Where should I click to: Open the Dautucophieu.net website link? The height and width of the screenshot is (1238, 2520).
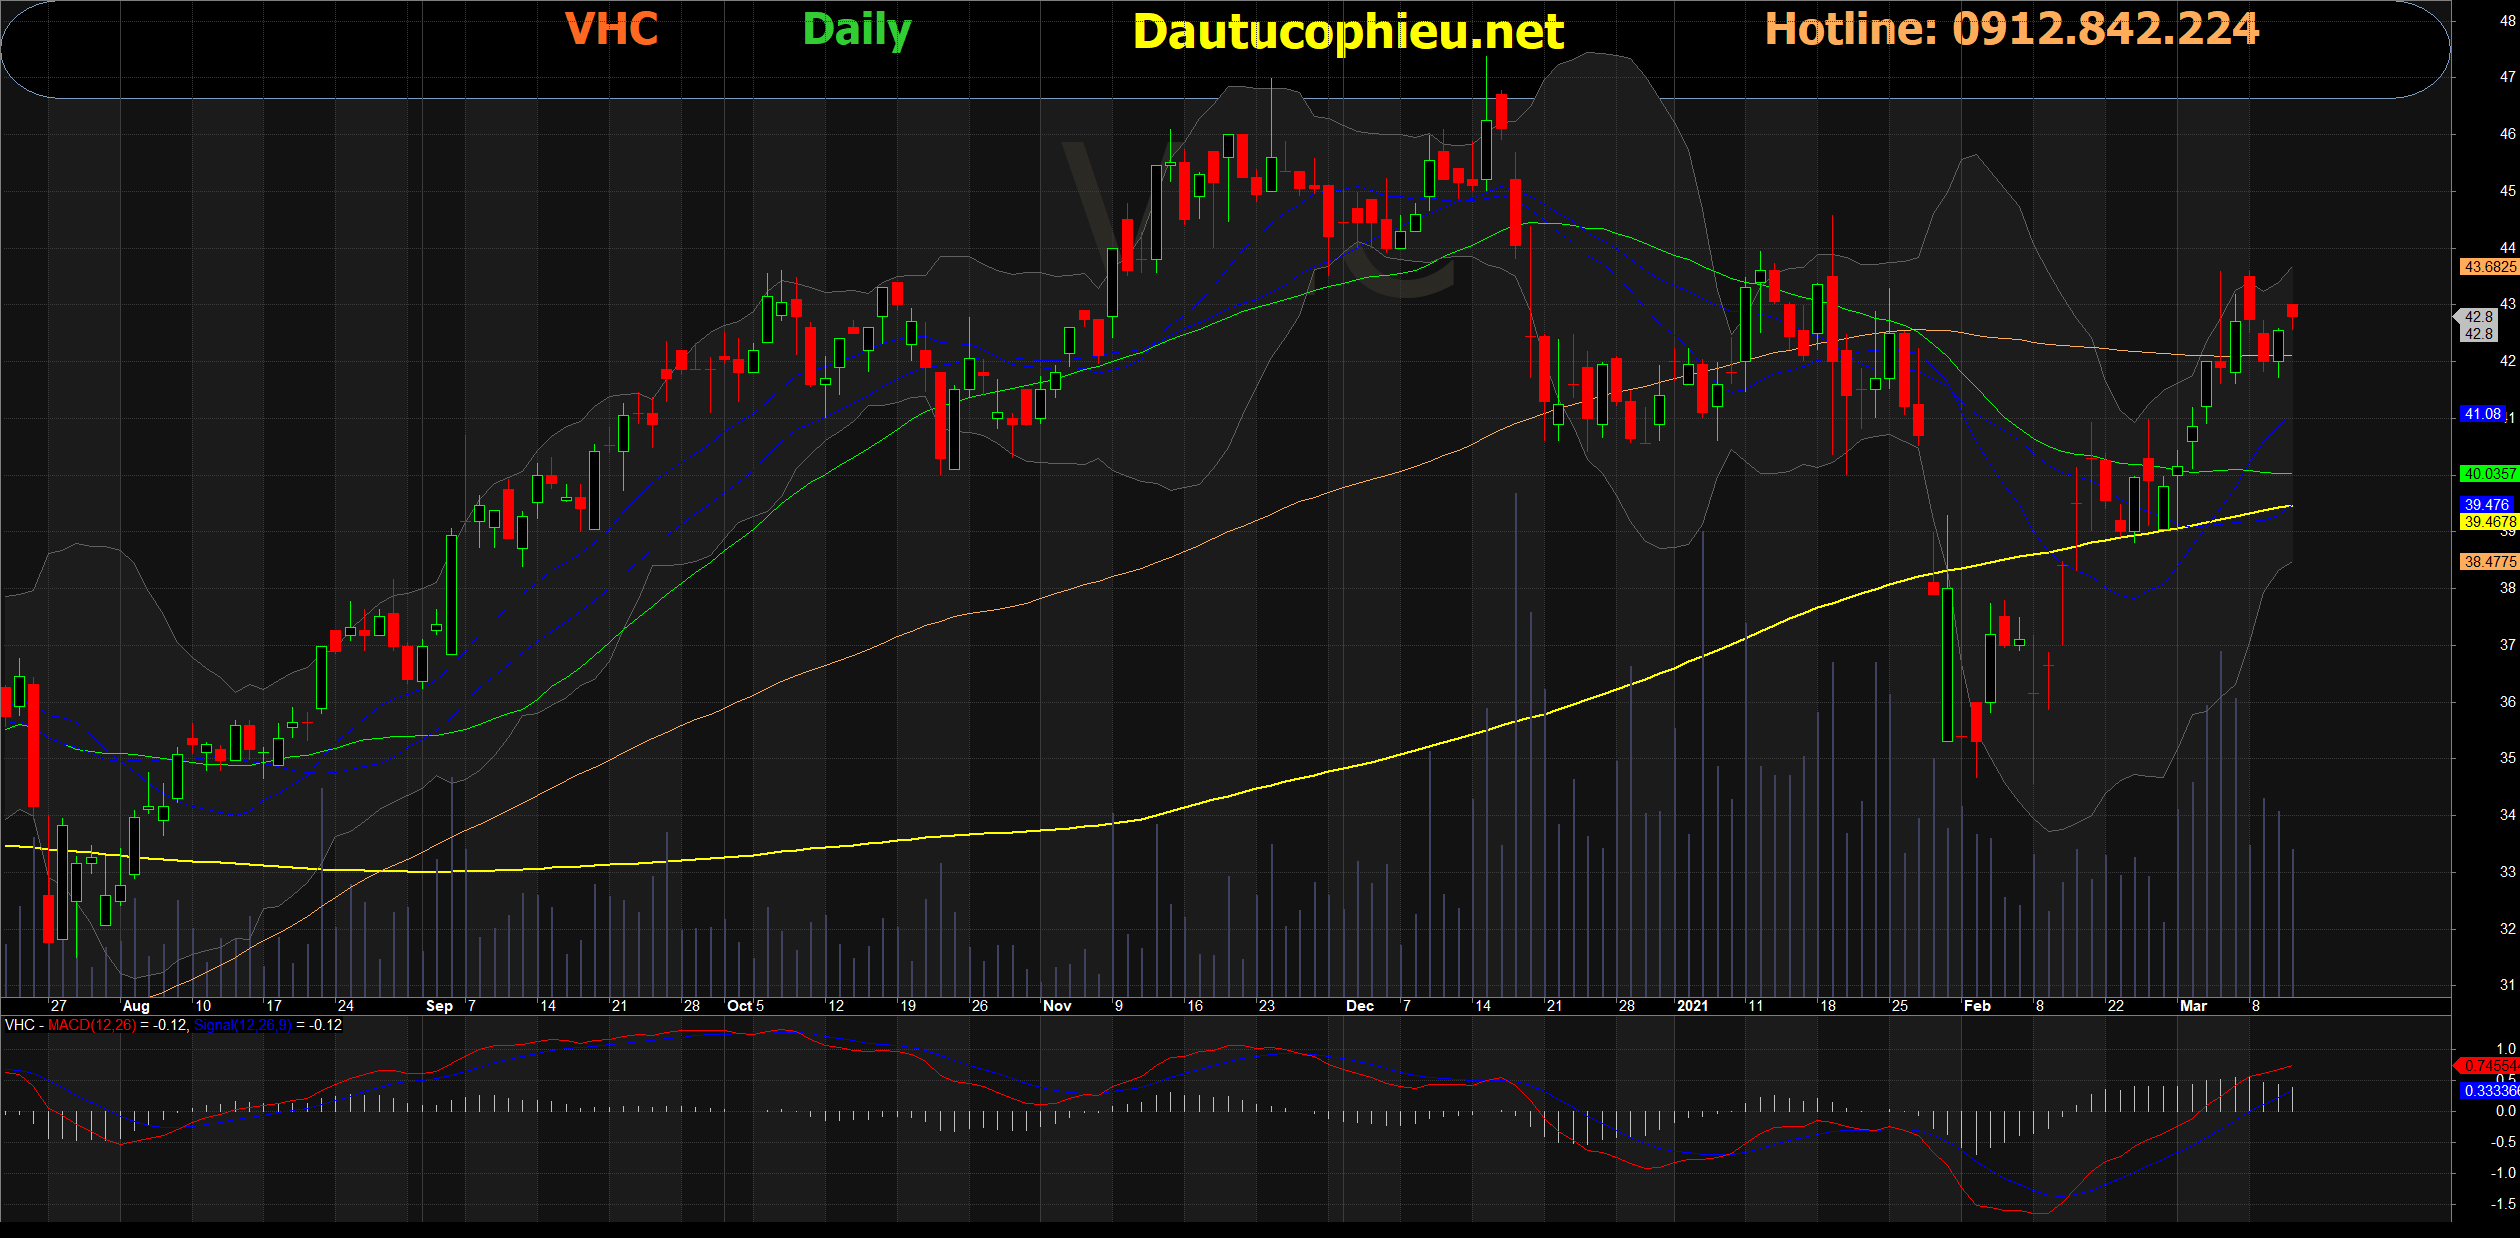pyautogui.click(x=1347, y=32)
